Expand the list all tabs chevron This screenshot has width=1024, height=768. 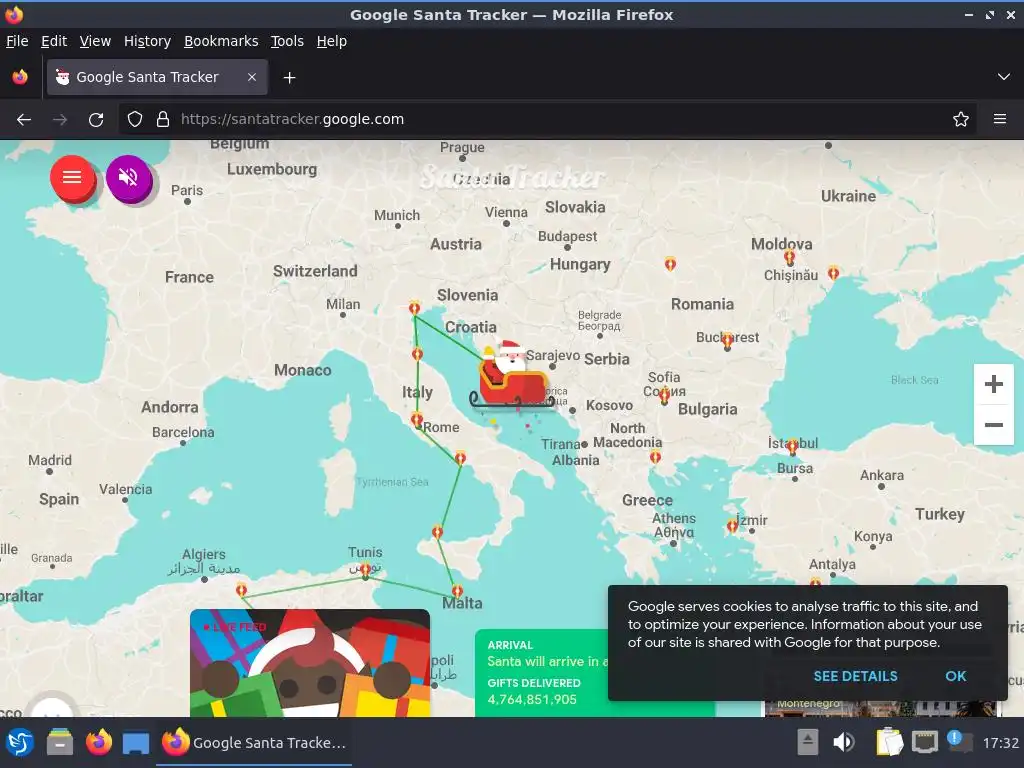tap(1004, 77)
